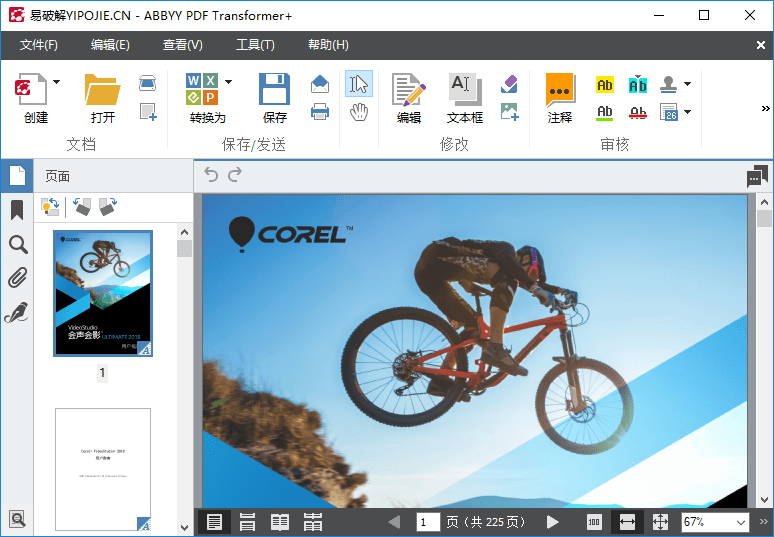Click the 文本框 text box tool
774x537 pixels.
465,89
